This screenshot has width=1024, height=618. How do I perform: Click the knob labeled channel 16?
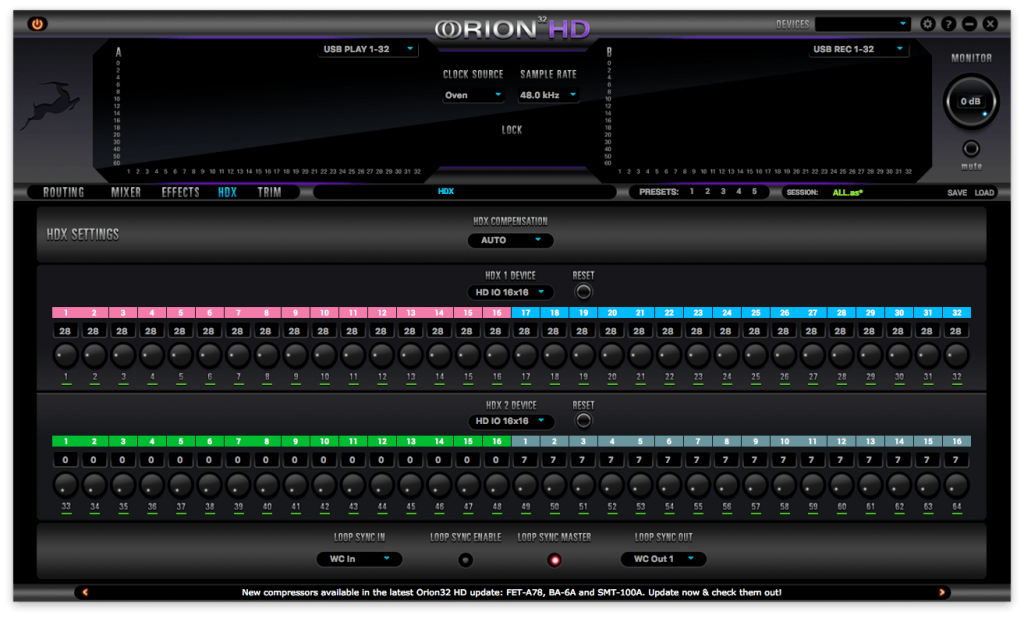[x=496, y=356]
